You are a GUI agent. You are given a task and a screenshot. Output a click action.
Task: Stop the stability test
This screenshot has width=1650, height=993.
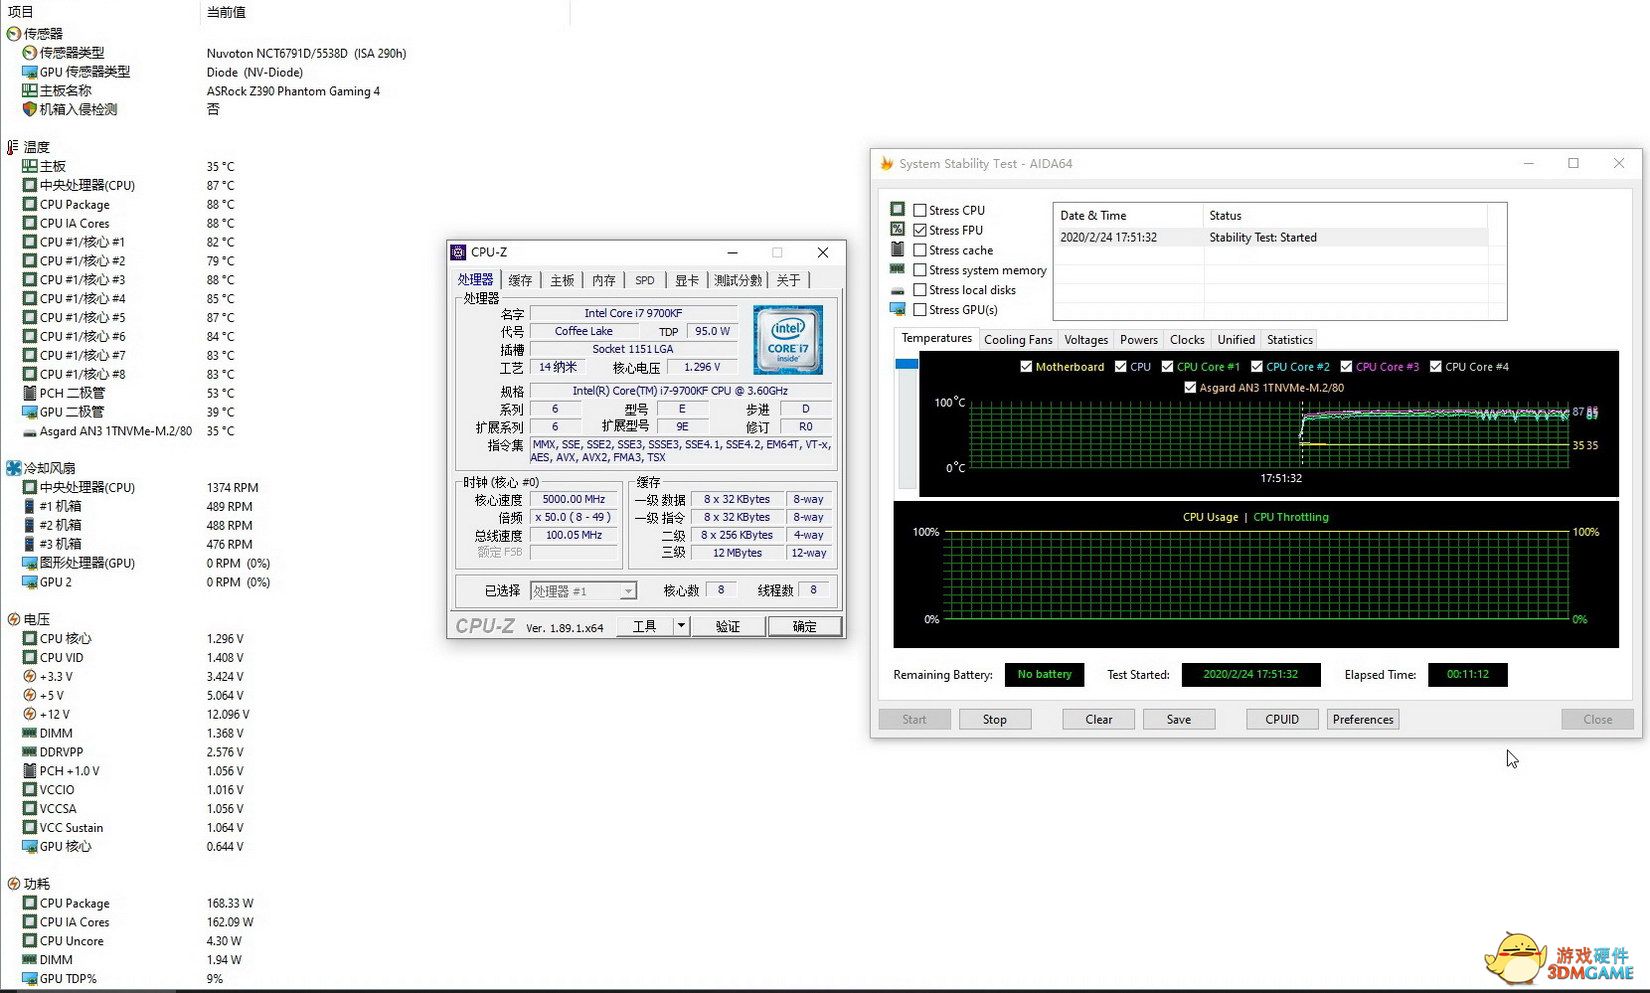(994, 720)
